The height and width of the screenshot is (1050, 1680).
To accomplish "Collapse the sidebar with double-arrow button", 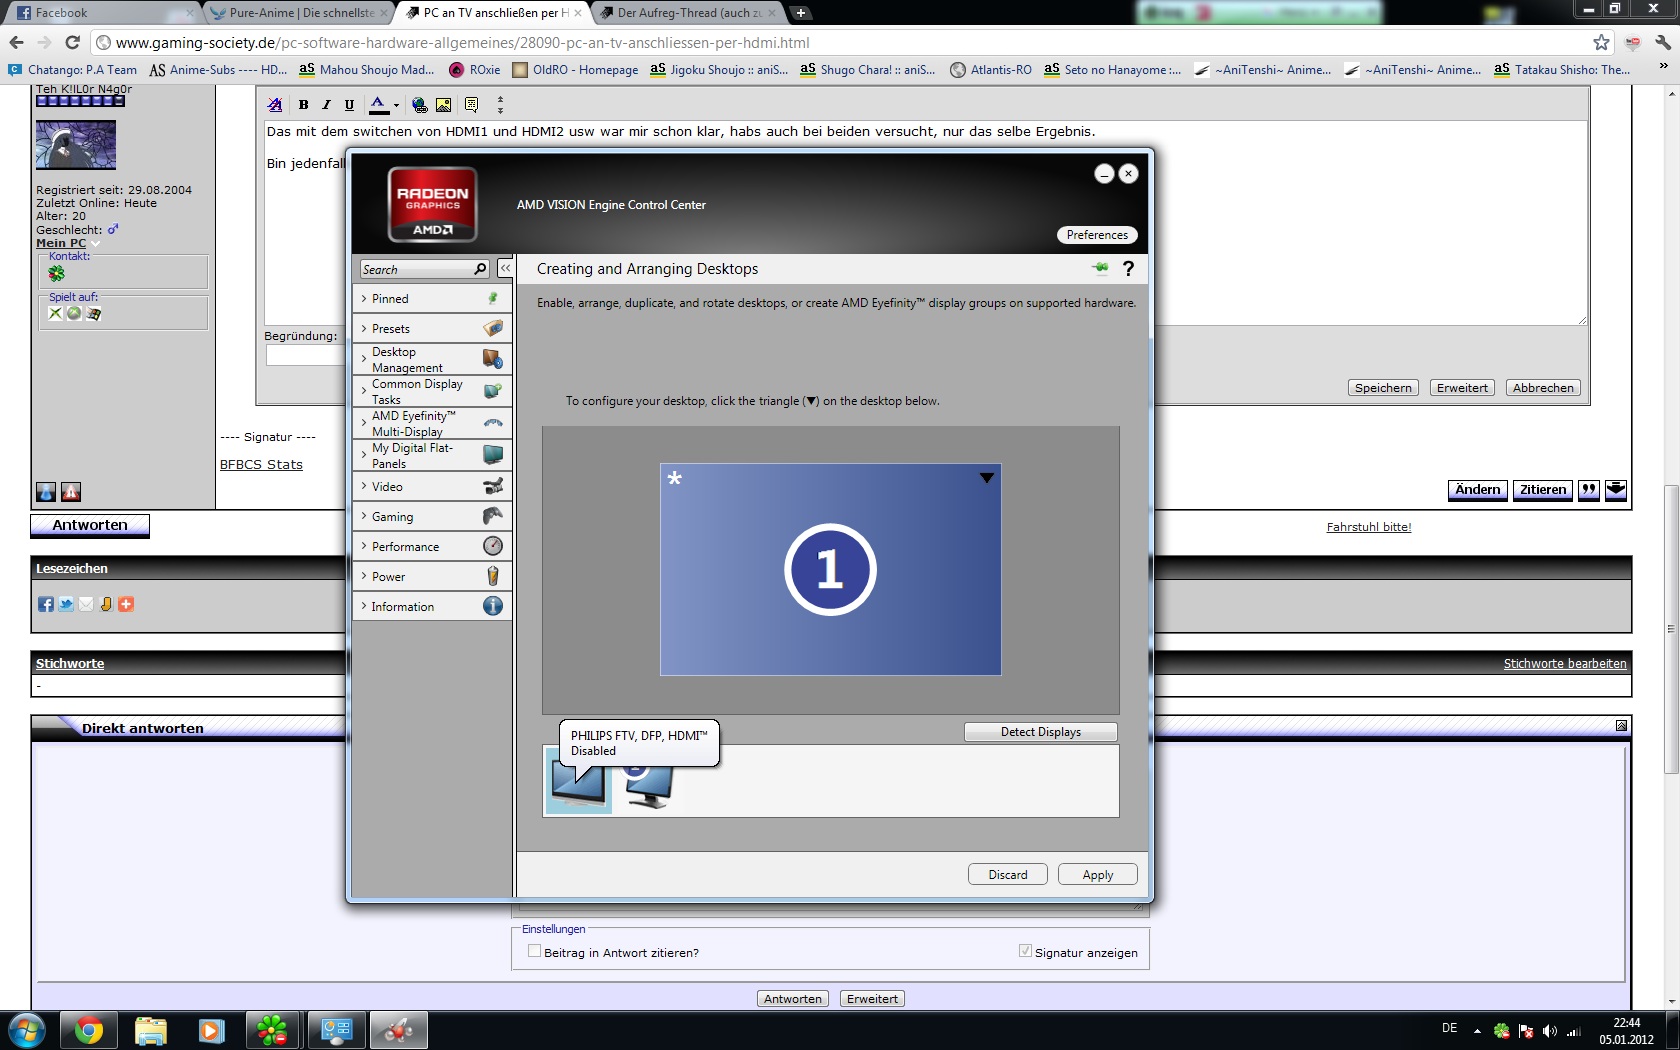I will [506, 269].
